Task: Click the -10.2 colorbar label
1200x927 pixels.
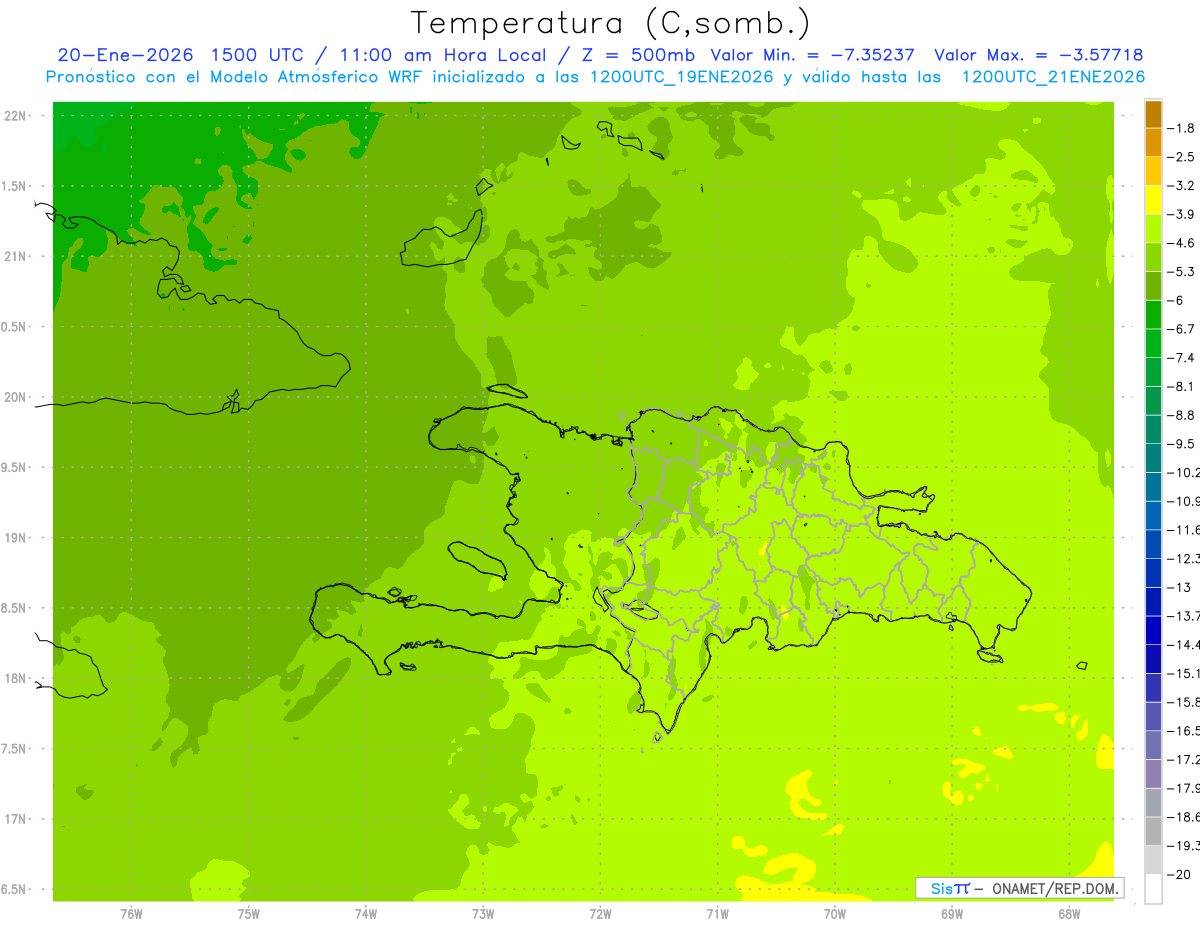Action: click(1183, 473)
